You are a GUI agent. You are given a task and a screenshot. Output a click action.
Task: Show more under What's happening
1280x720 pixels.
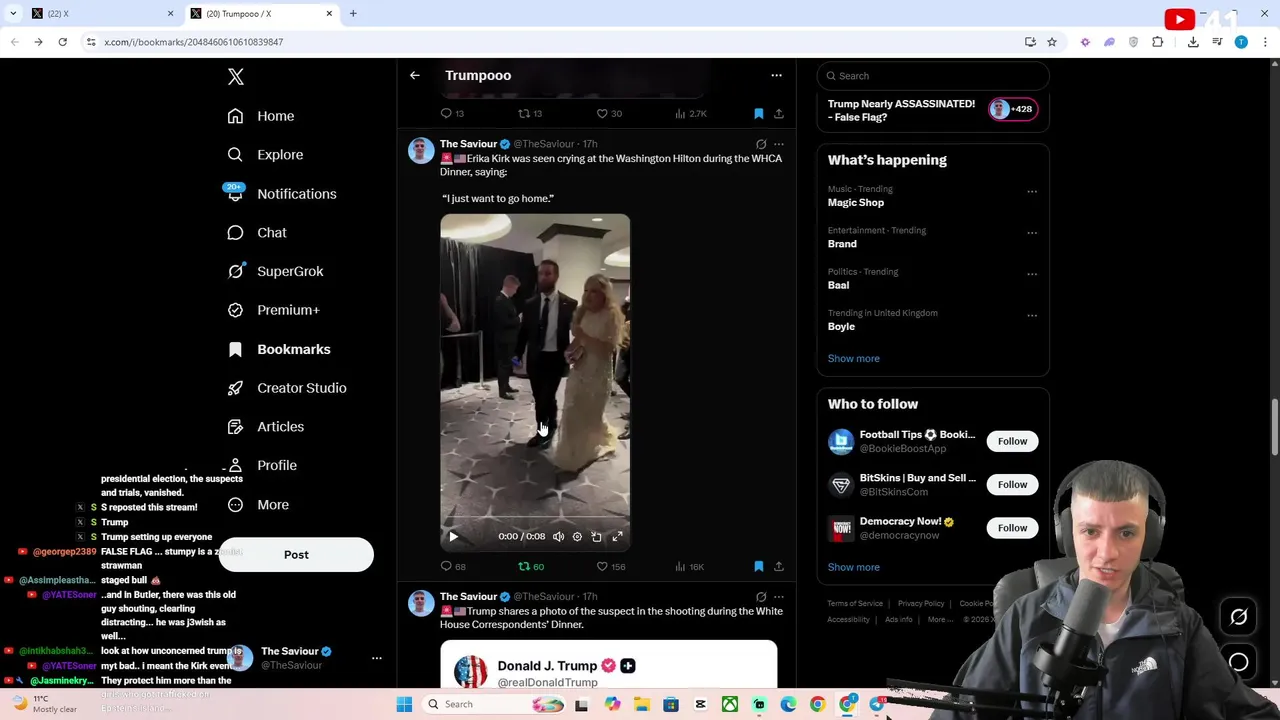(853, 358)
